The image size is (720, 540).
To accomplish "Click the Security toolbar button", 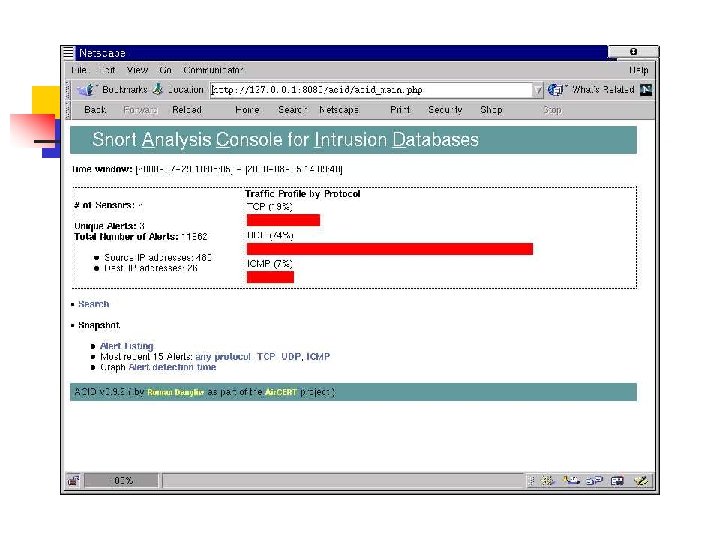I will [445, 110].
